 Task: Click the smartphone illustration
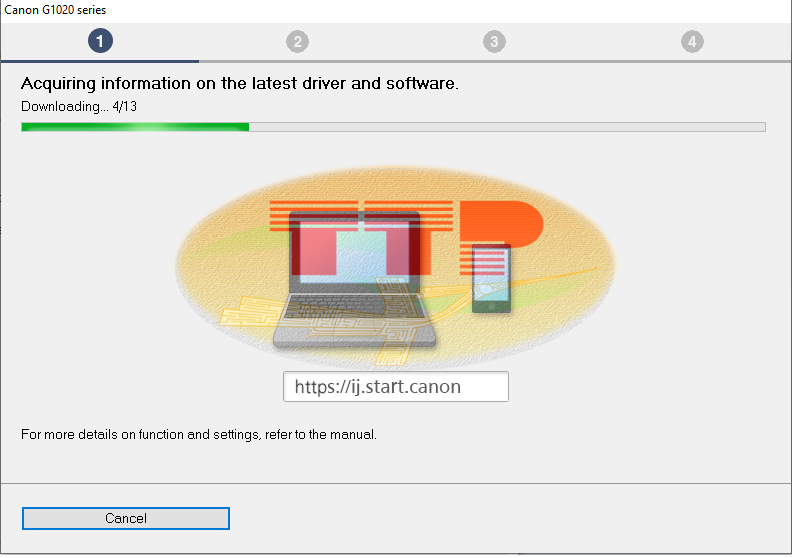(x=491, y=278)
